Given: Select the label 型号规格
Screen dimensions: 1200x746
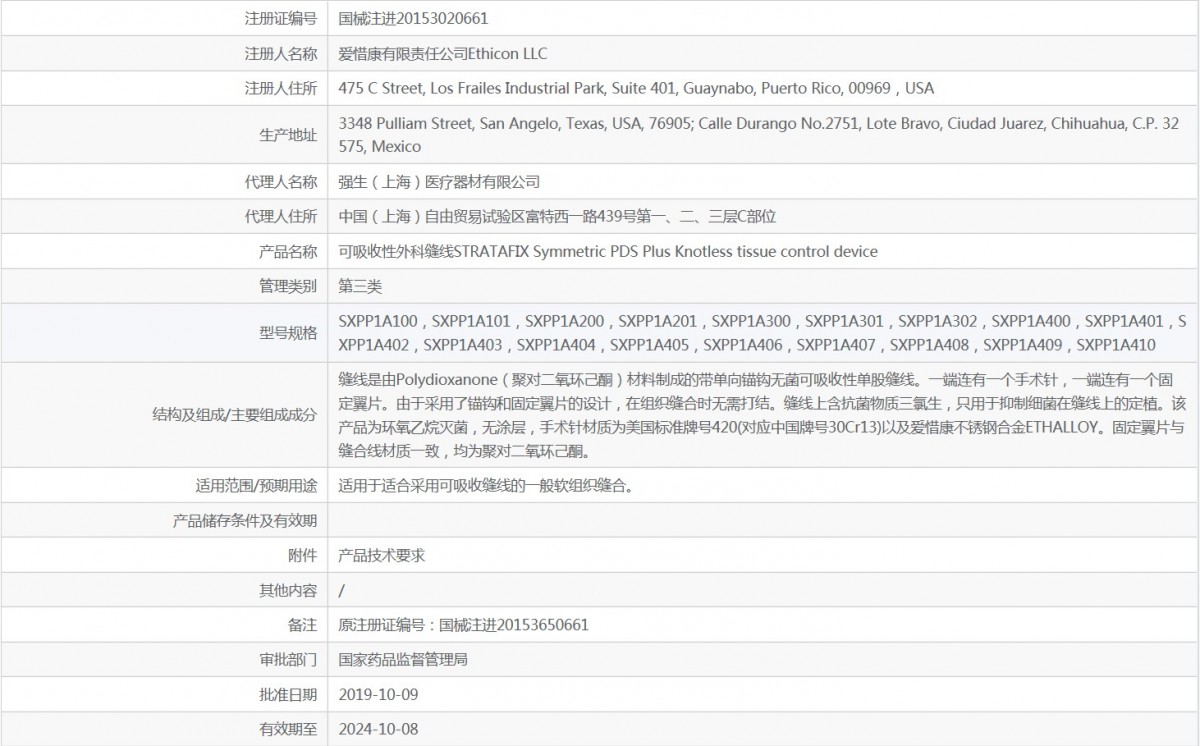Looking at the screenshot, I should coord(288,333).
